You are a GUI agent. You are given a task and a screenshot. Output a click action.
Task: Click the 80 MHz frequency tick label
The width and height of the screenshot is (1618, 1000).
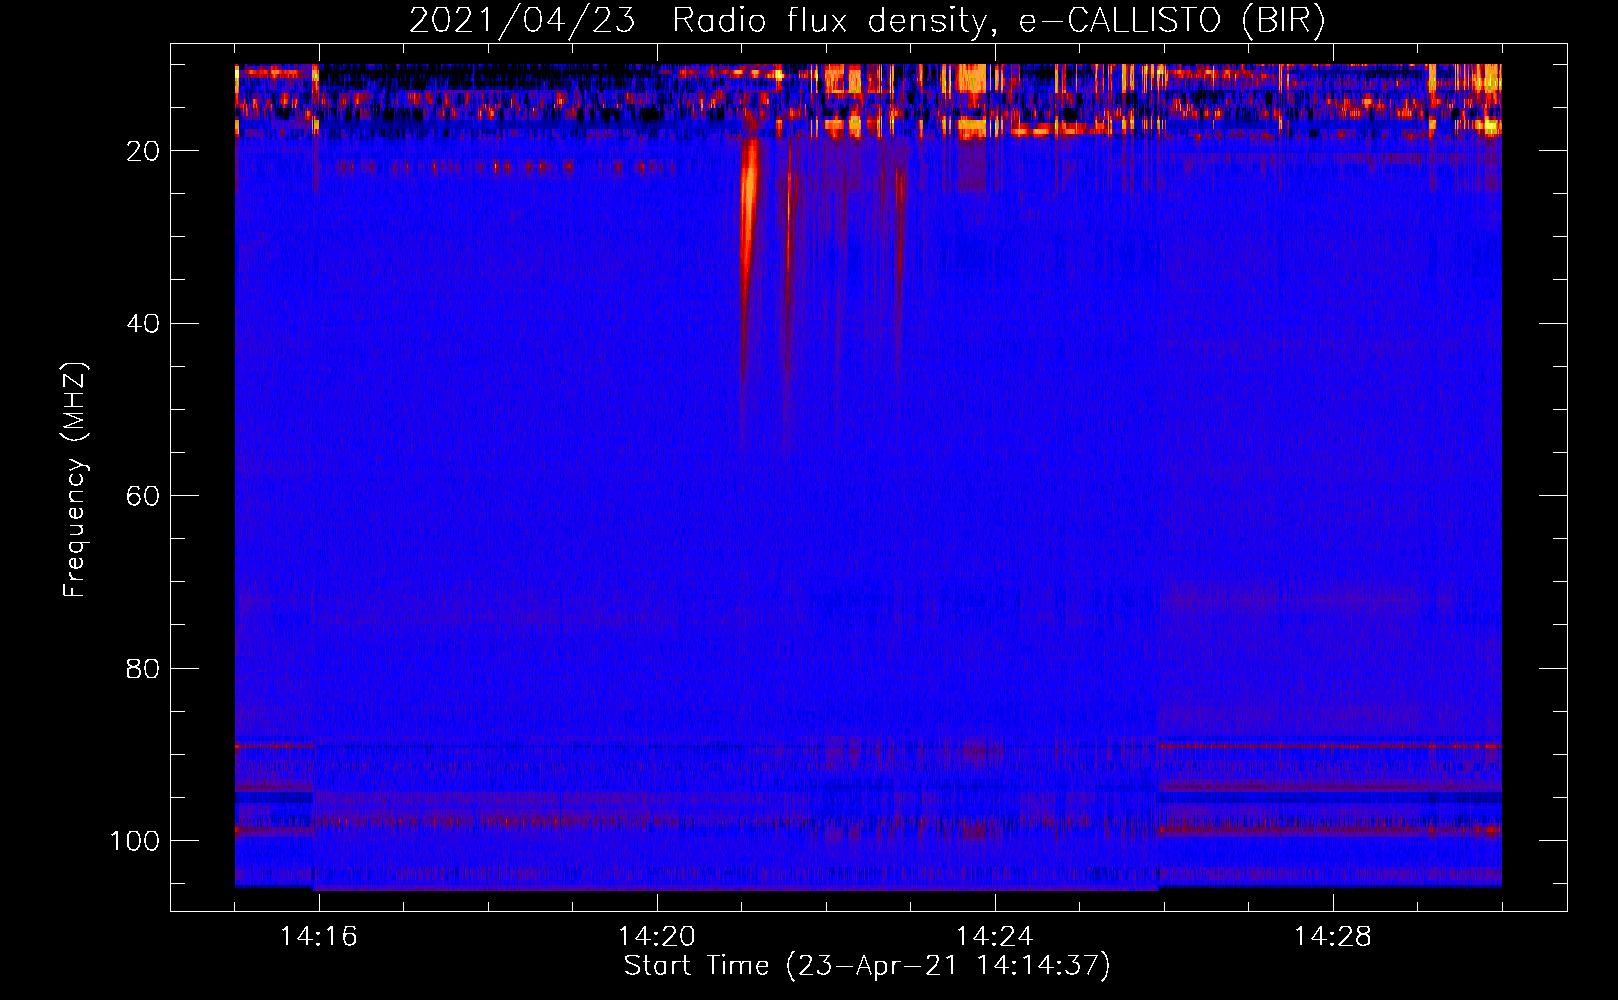pos(143,668)
